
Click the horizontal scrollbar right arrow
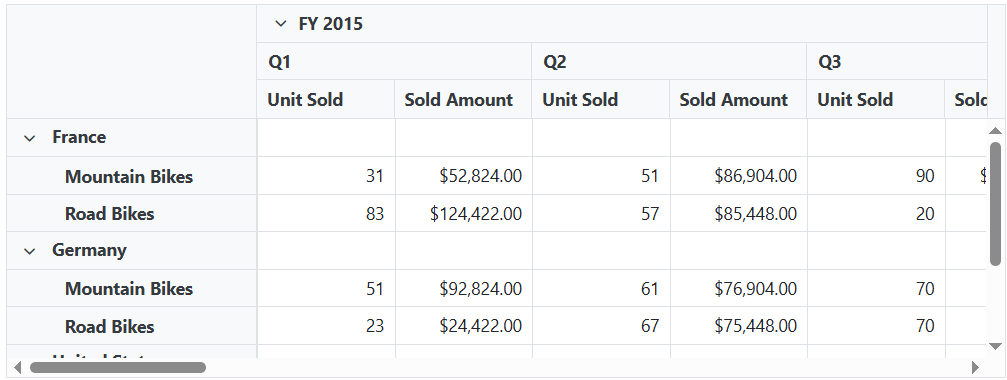[976, 368]
